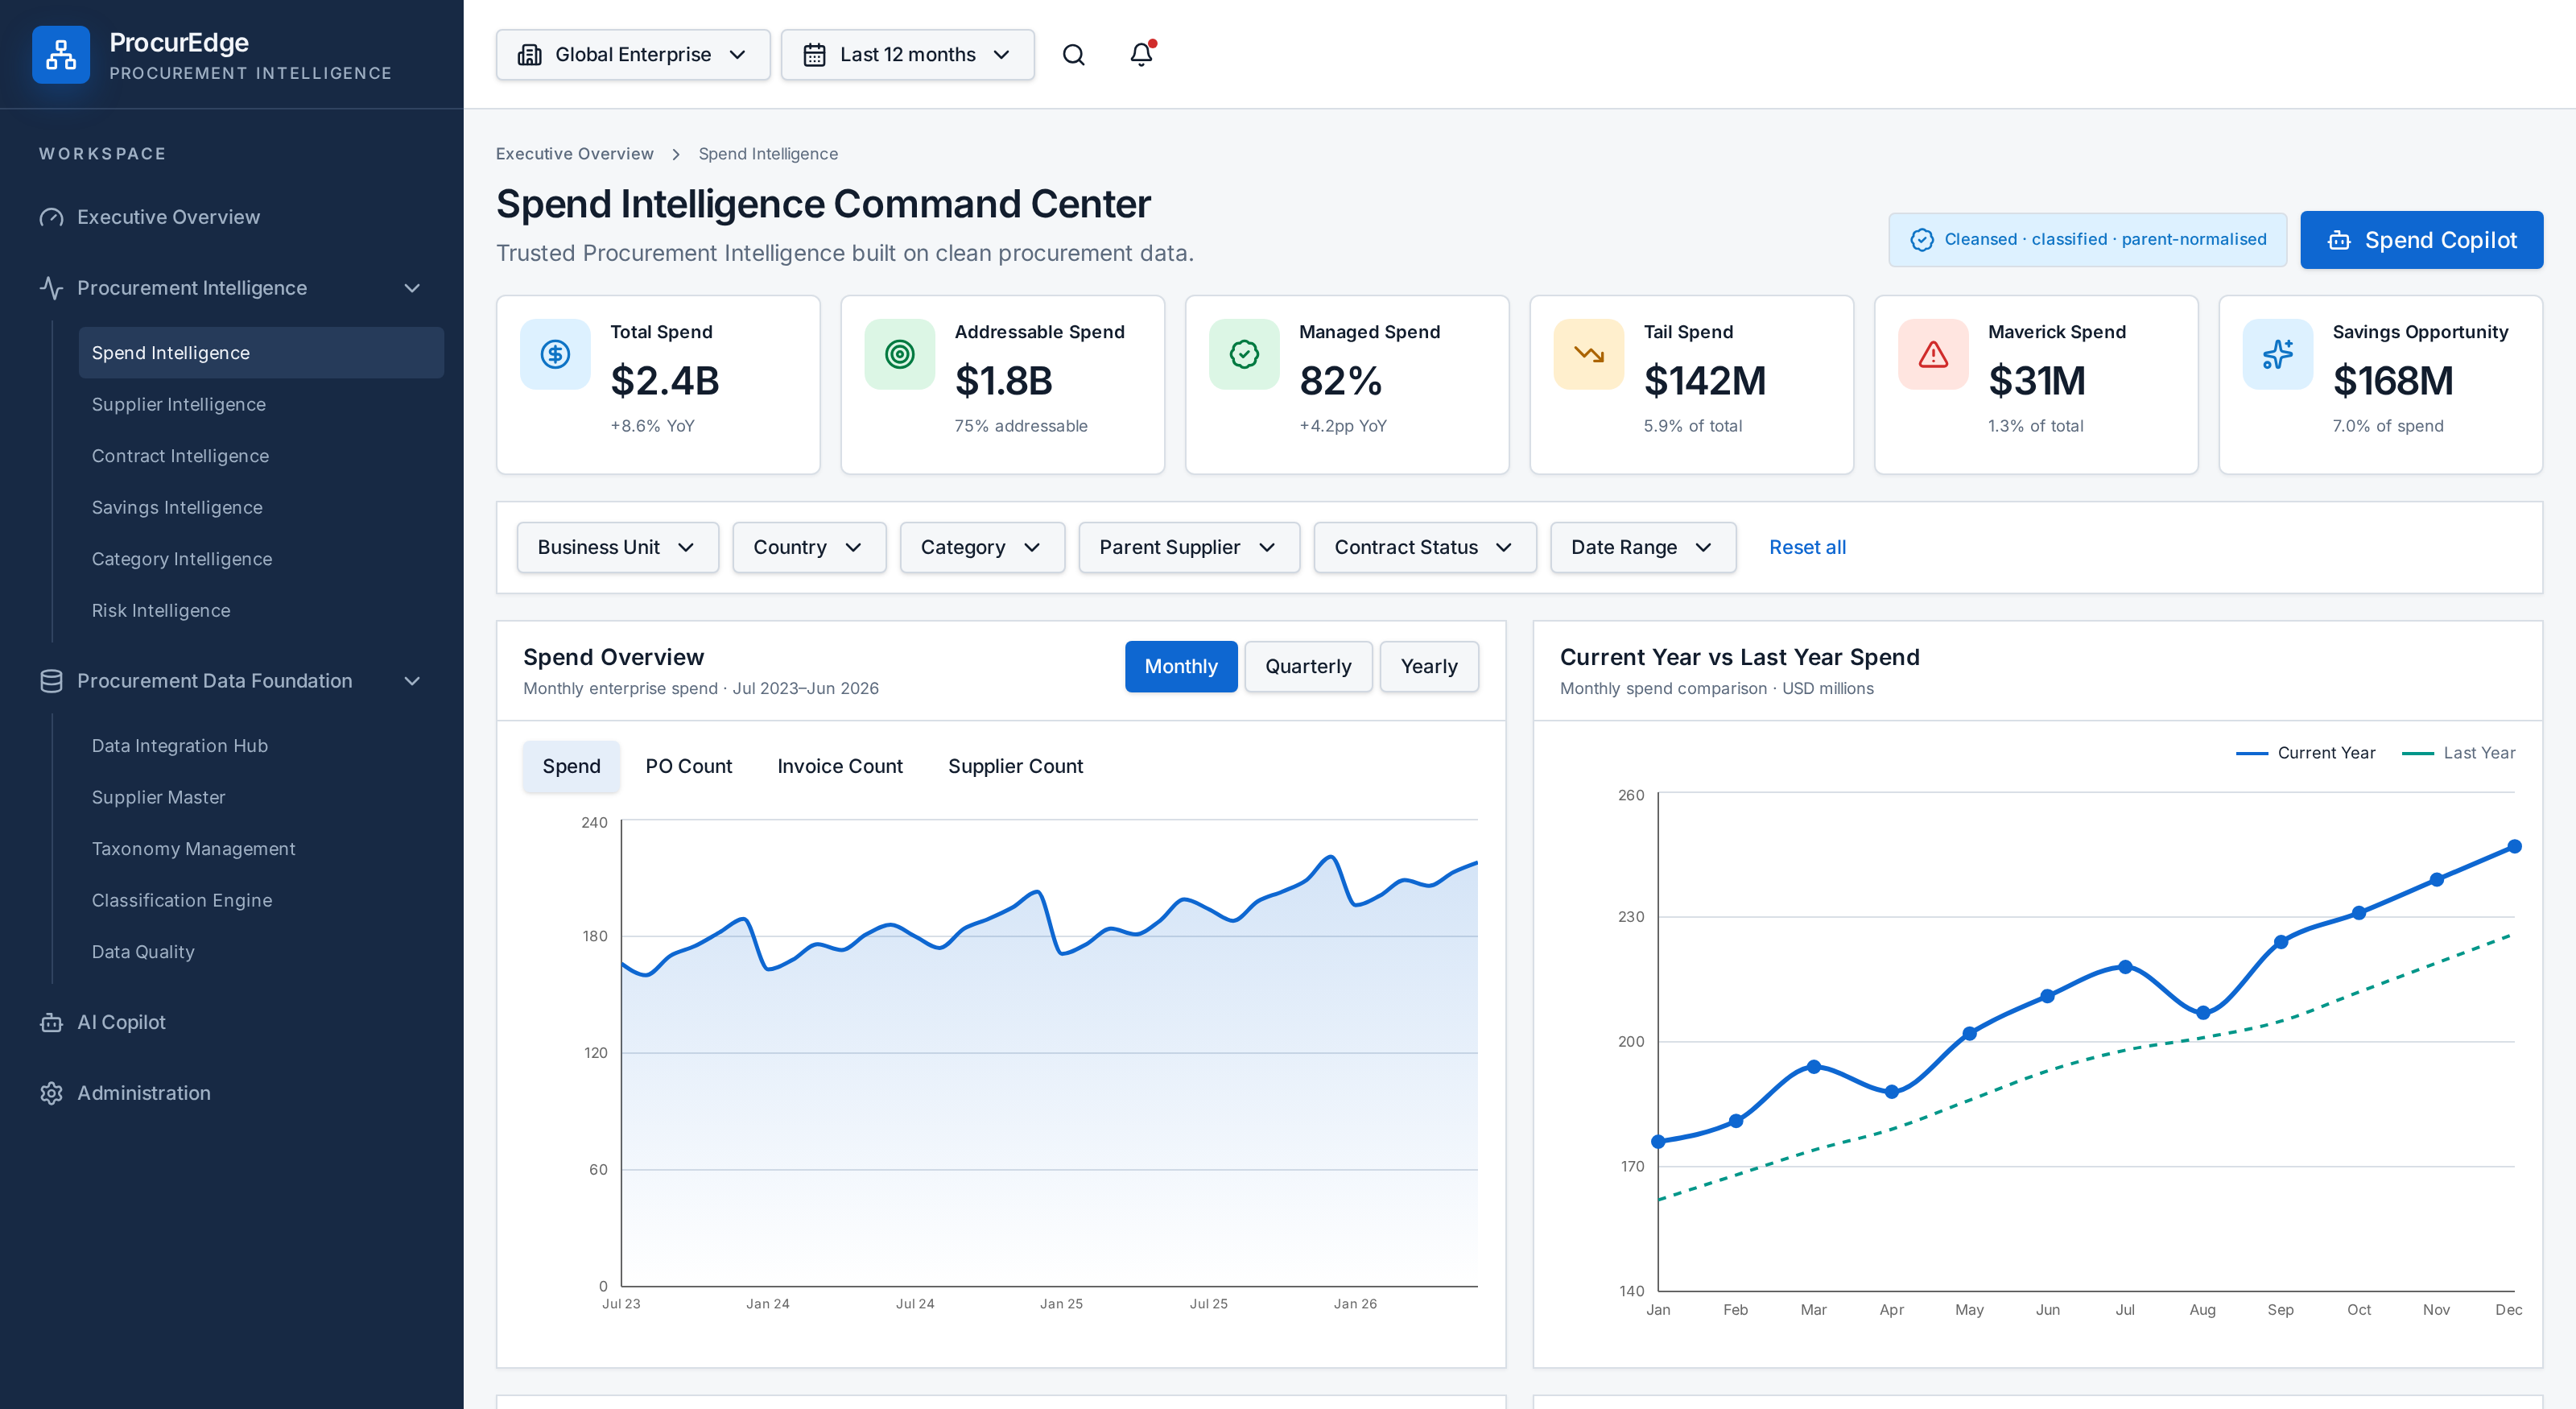The height and width of the screenshot is (1409, 2576).
Task: Switch Spend Overview to Quarterly
Action: tap(1308, 666)
